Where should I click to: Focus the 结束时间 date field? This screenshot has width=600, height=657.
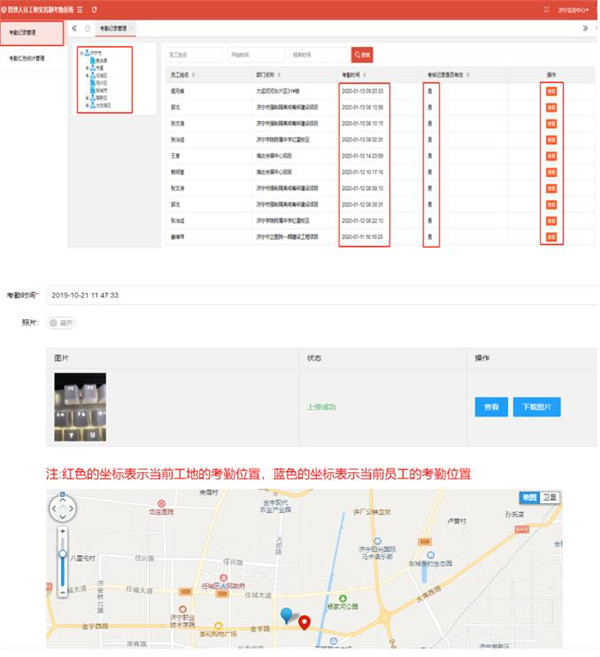click(x=318, y=55)
